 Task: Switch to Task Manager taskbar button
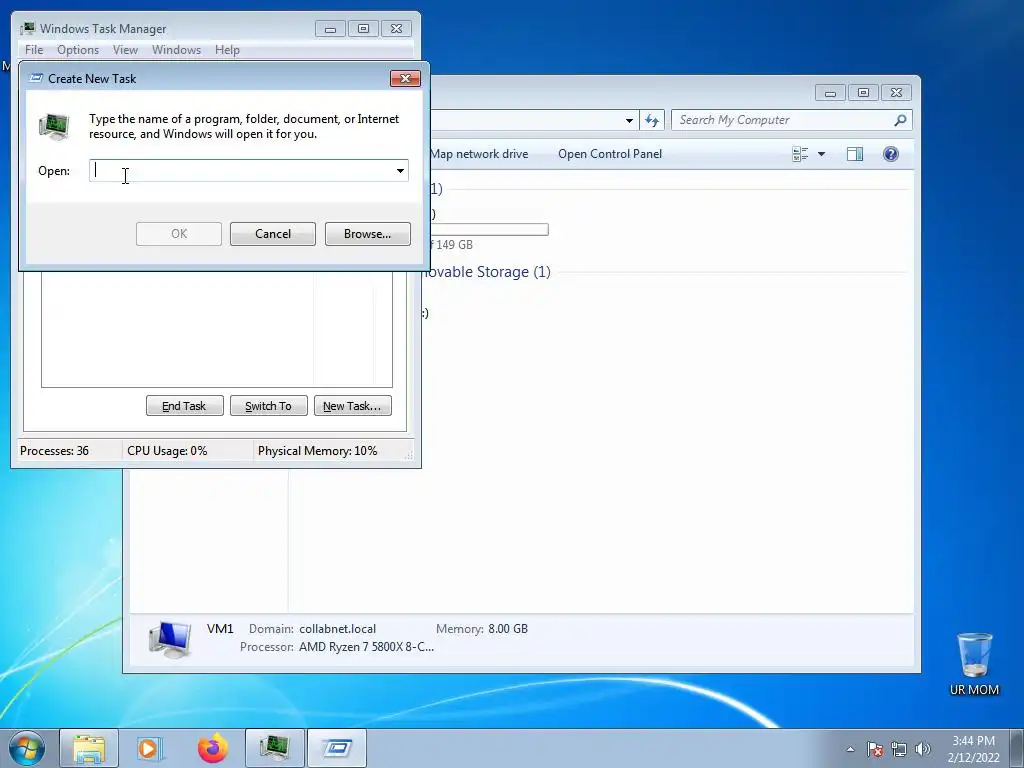(x=275, y=748)
